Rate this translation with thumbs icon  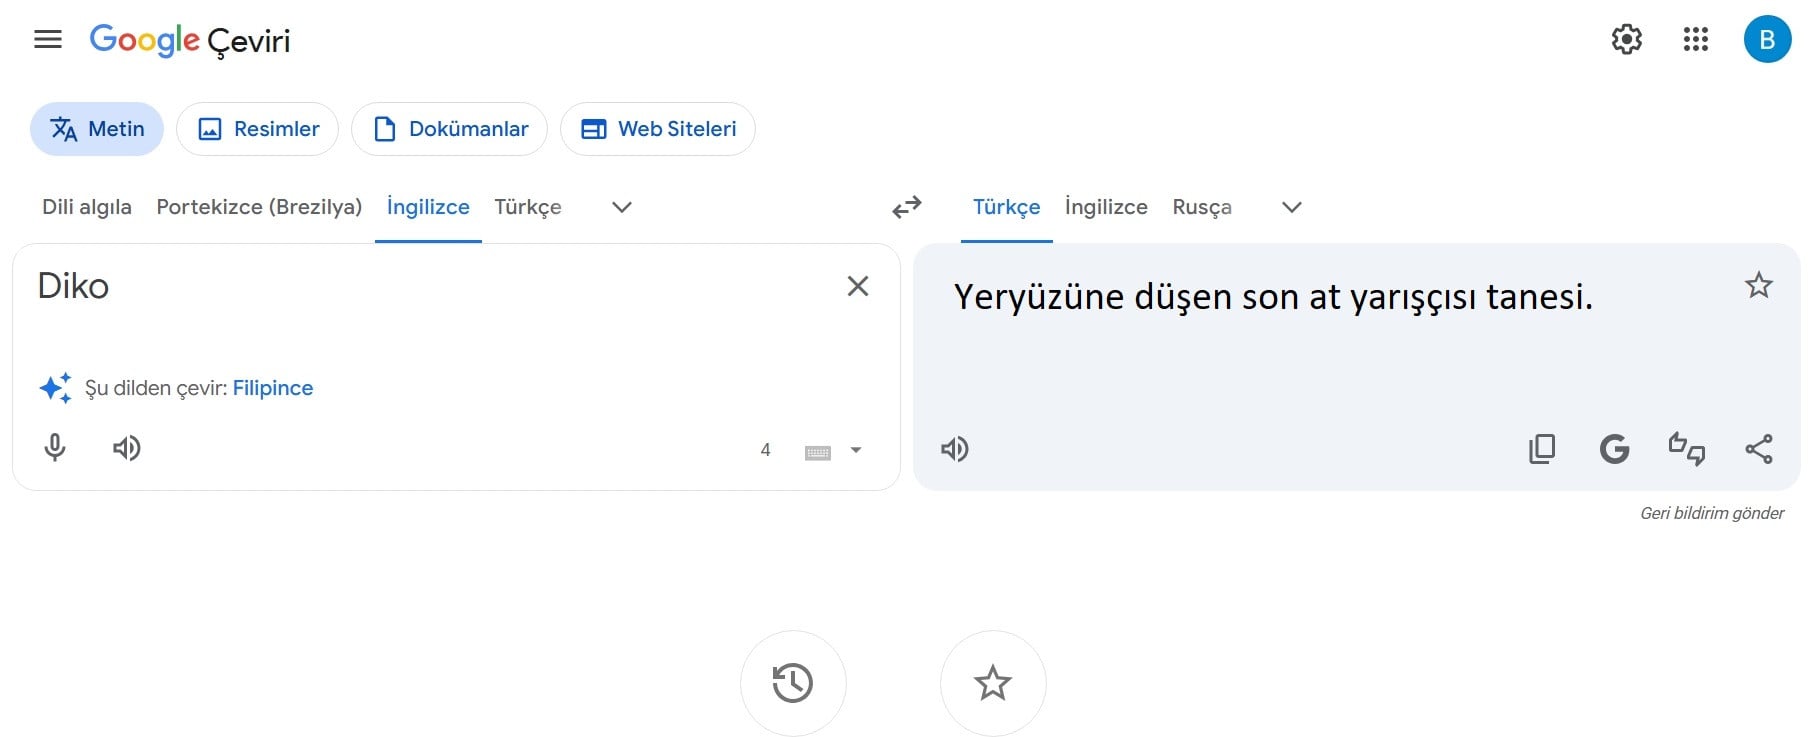pos(1686,449)
